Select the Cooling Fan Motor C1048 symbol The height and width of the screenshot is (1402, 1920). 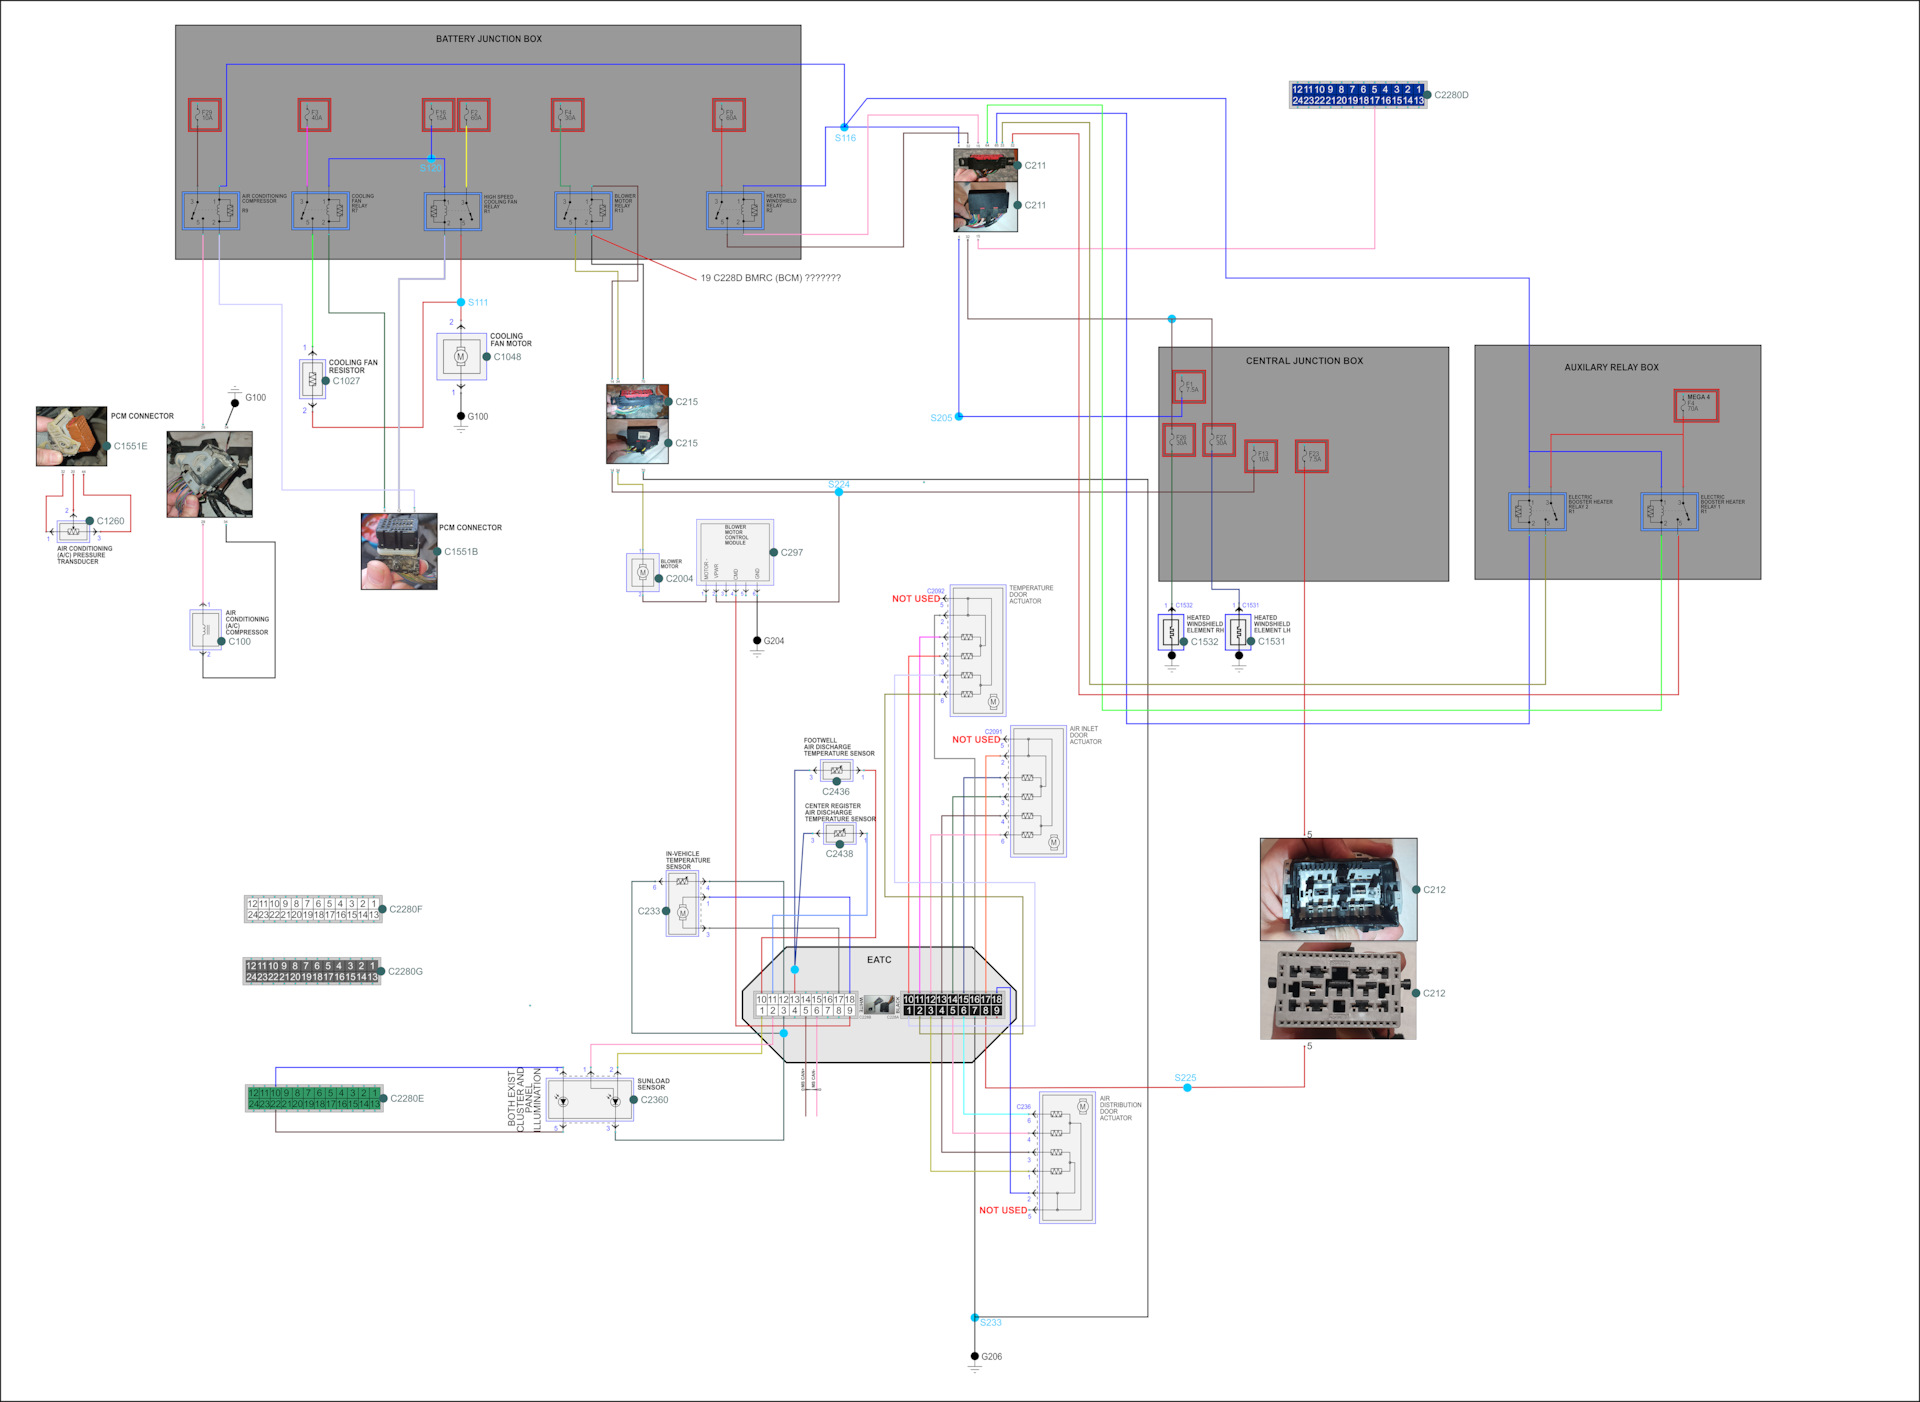(x=461, y=356)
